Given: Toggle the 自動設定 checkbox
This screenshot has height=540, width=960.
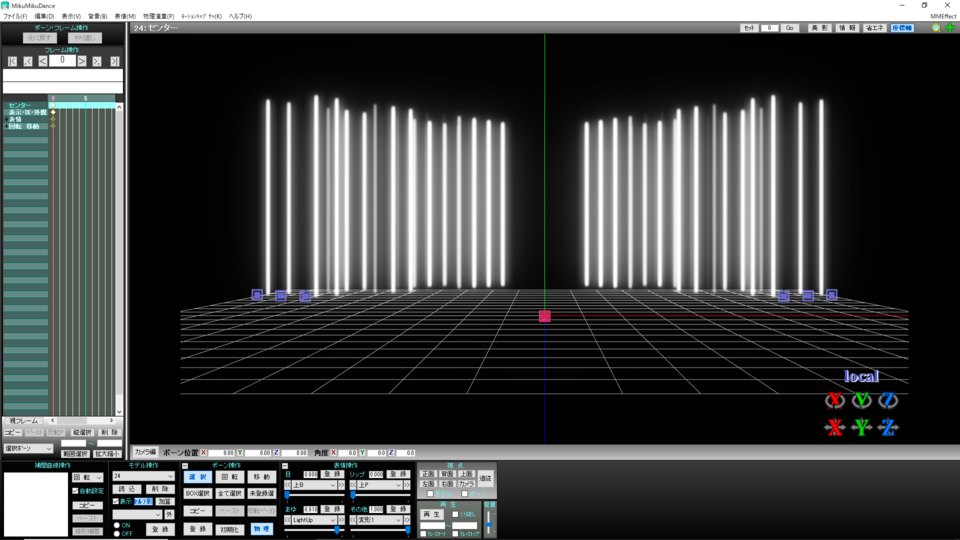Looking at the screenshot, I should pyautogui.click(x=75, y=491).
